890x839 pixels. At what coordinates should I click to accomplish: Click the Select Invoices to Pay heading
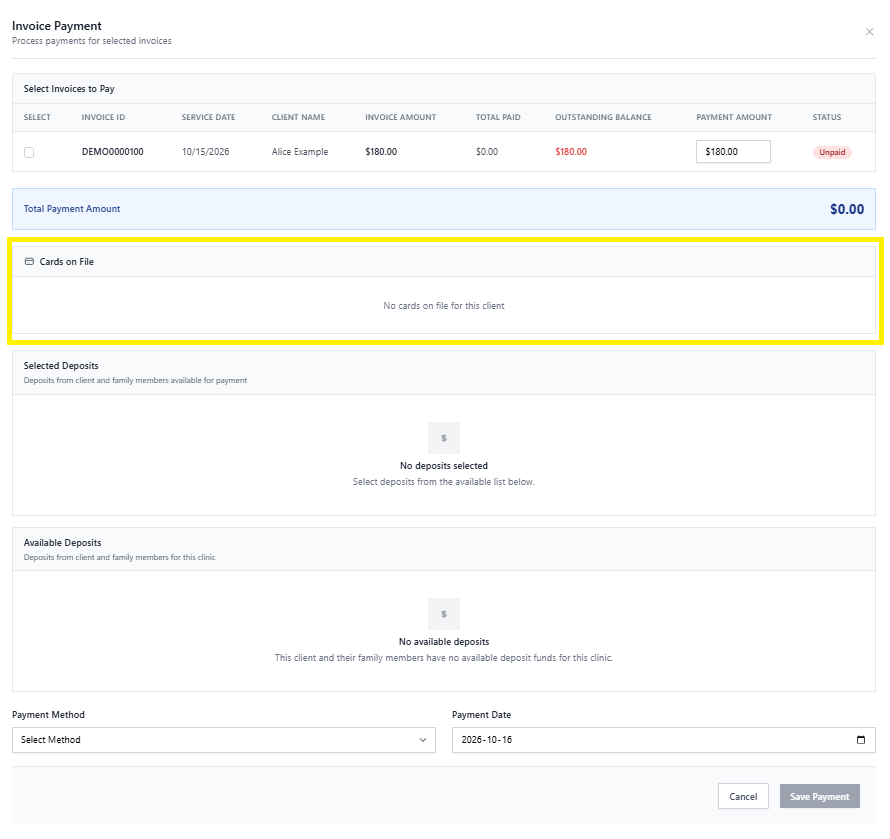pos(69,89)
